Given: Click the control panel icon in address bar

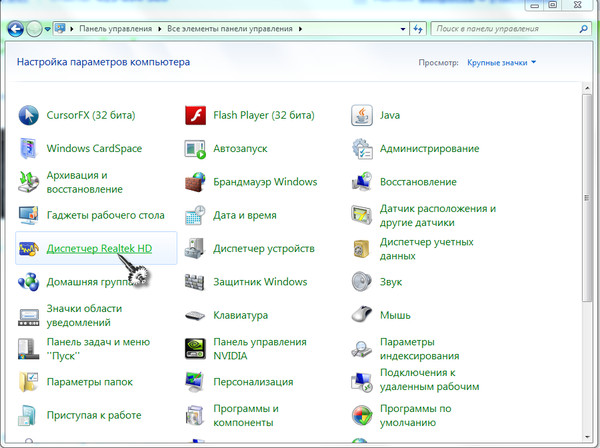Looking at the screenshot, I should [x=60, y=28].
